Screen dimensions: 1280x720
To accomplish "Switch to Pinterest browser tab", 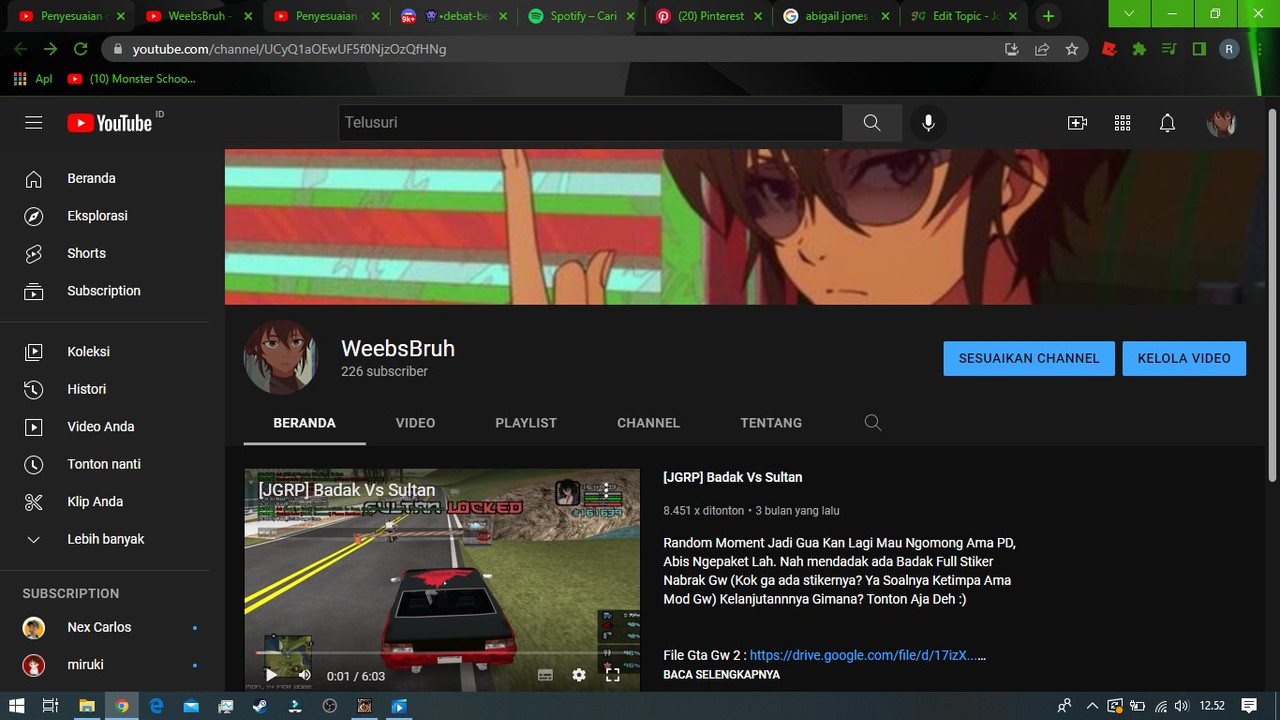I will click(x=708, y=16).
